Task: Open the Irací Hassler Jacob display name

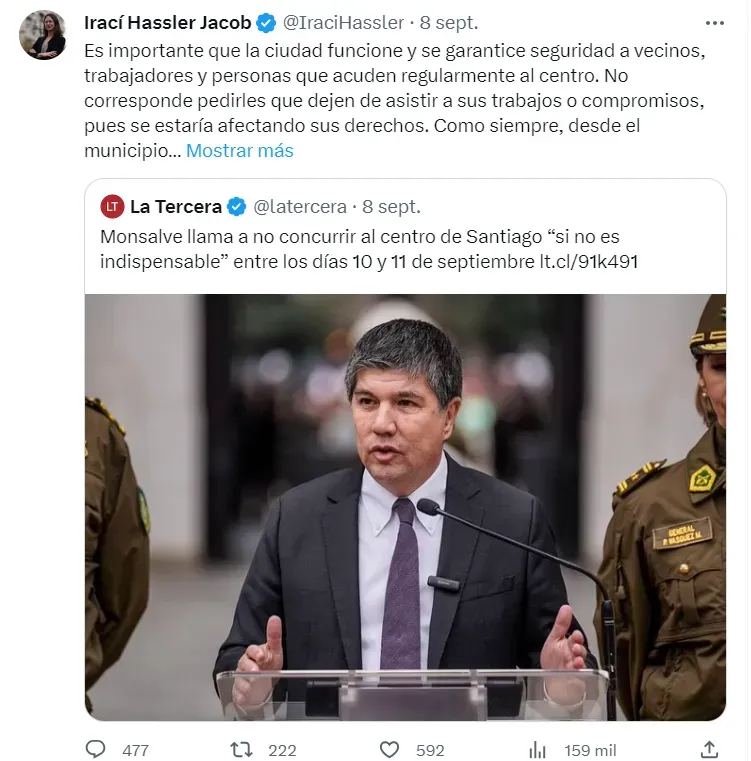Action: (167, 23)
